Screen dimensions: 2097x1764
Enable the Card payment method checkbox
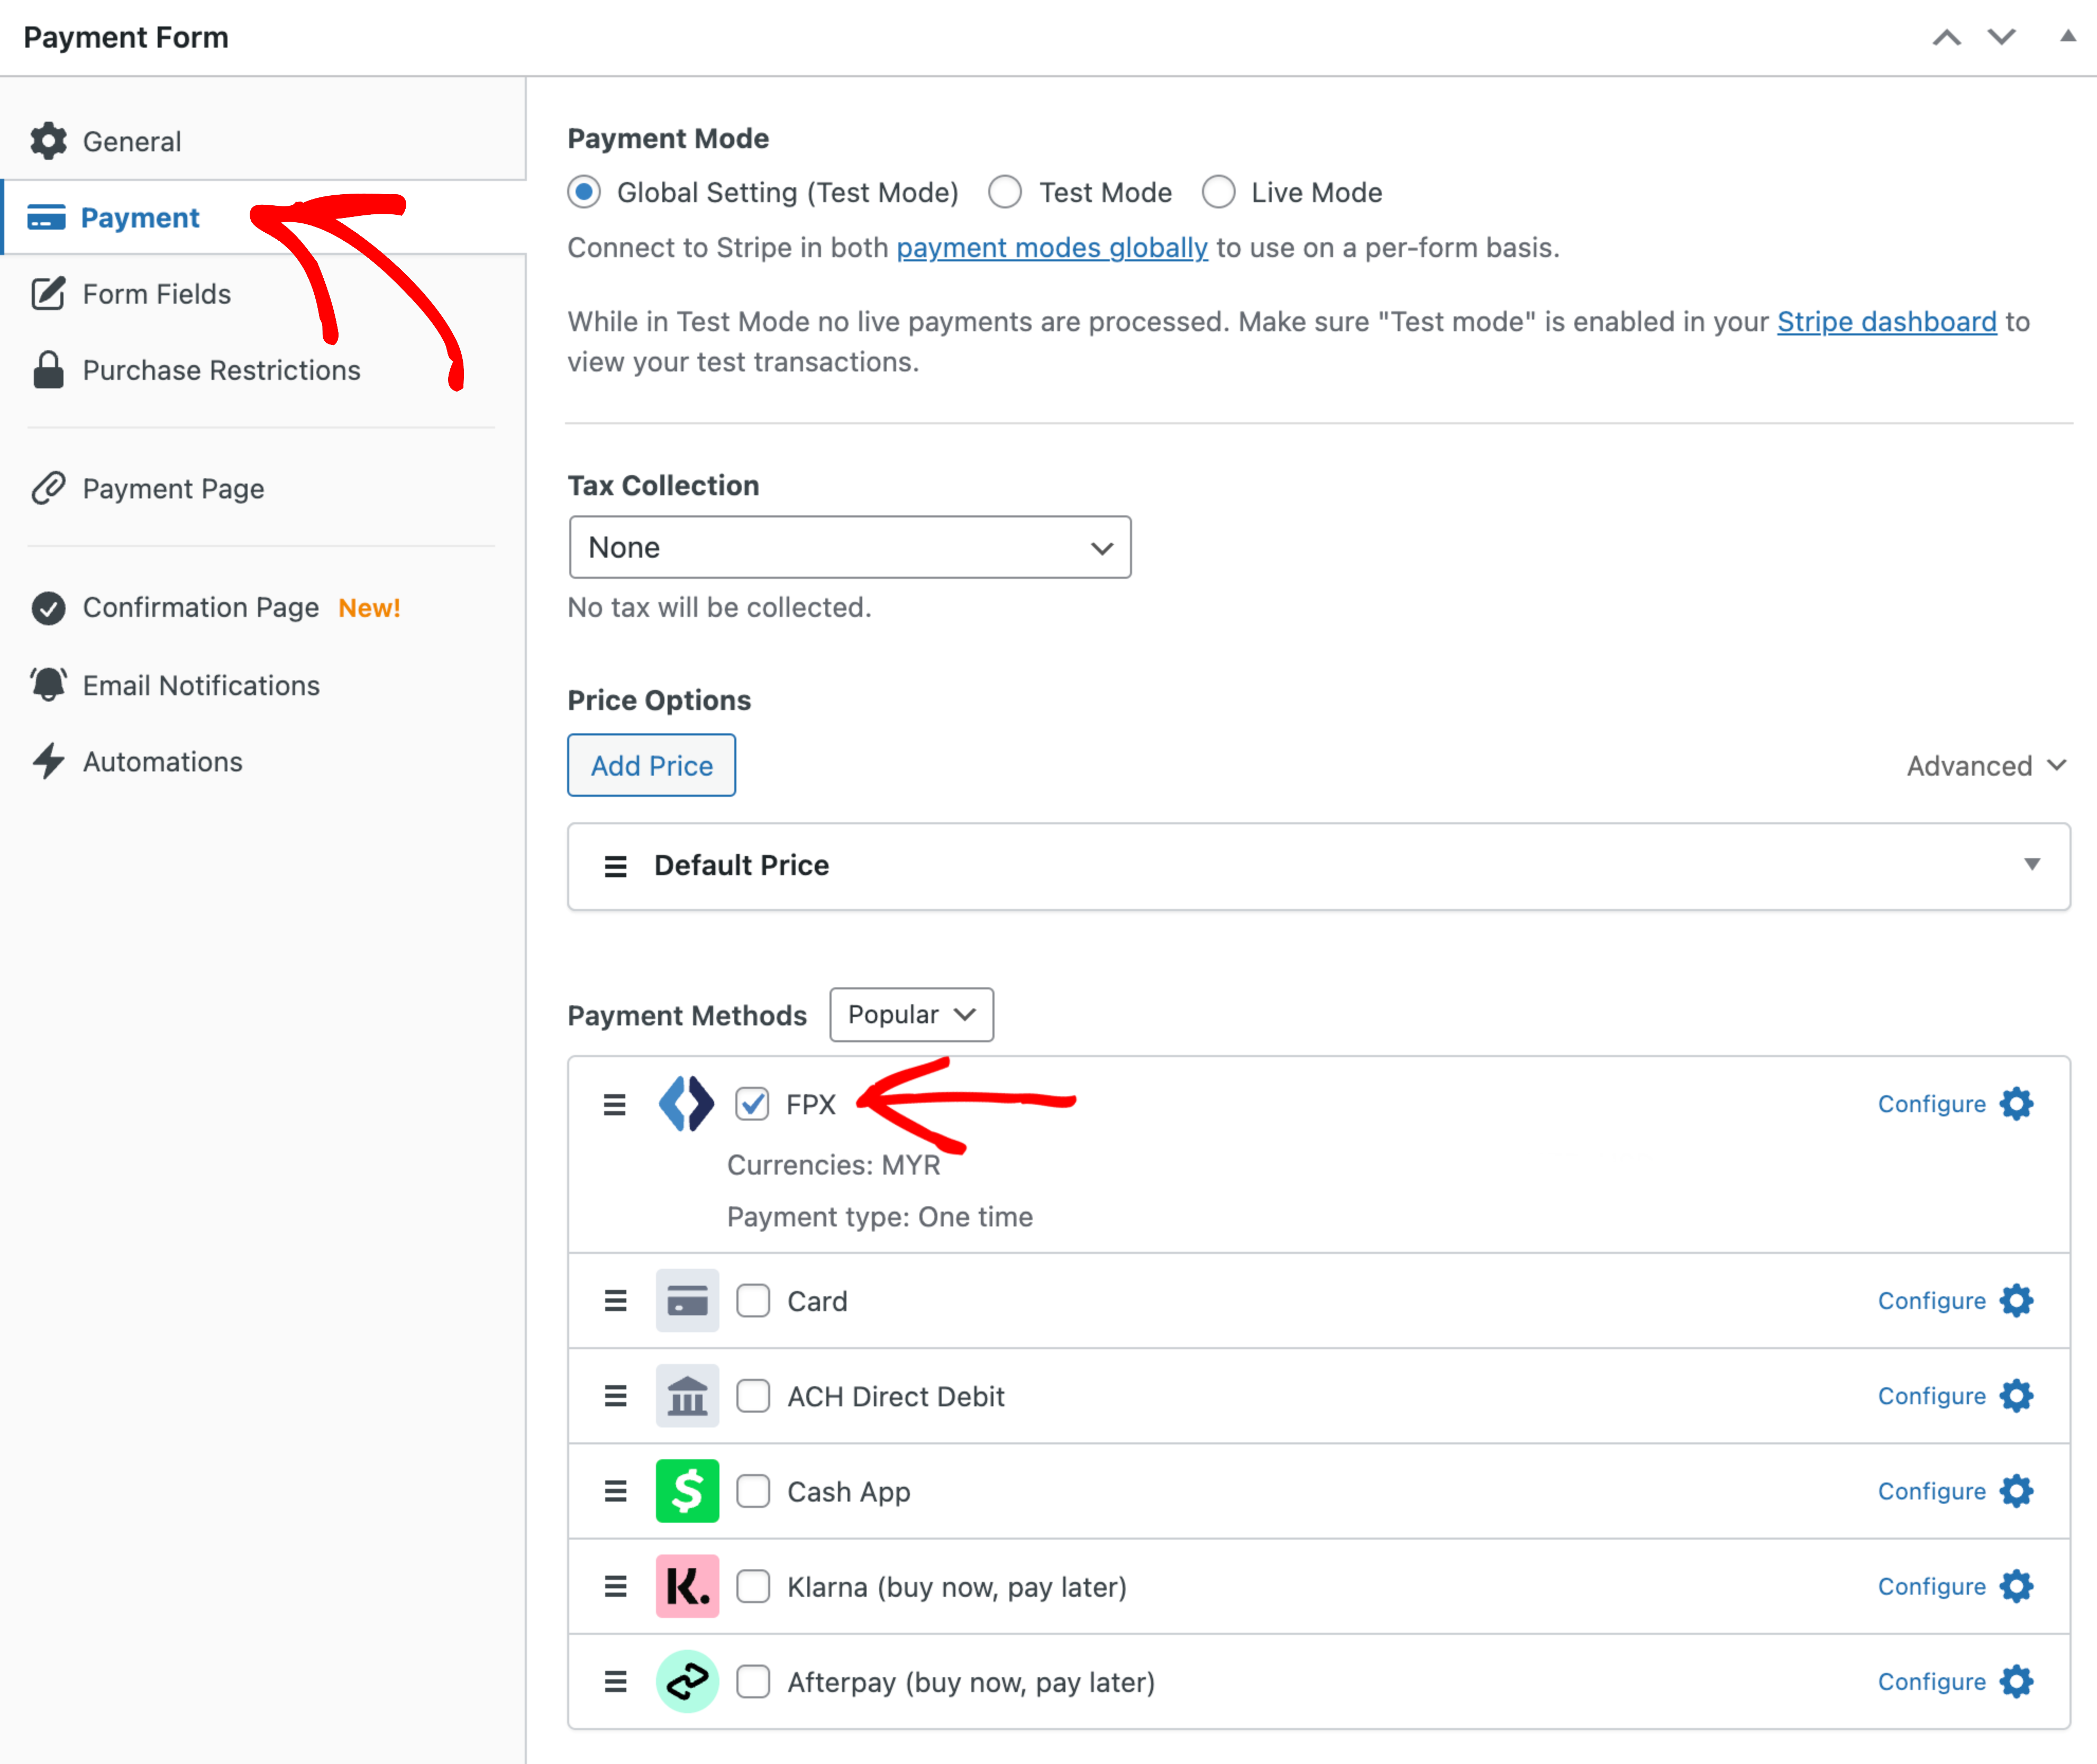coord(753,1301)
